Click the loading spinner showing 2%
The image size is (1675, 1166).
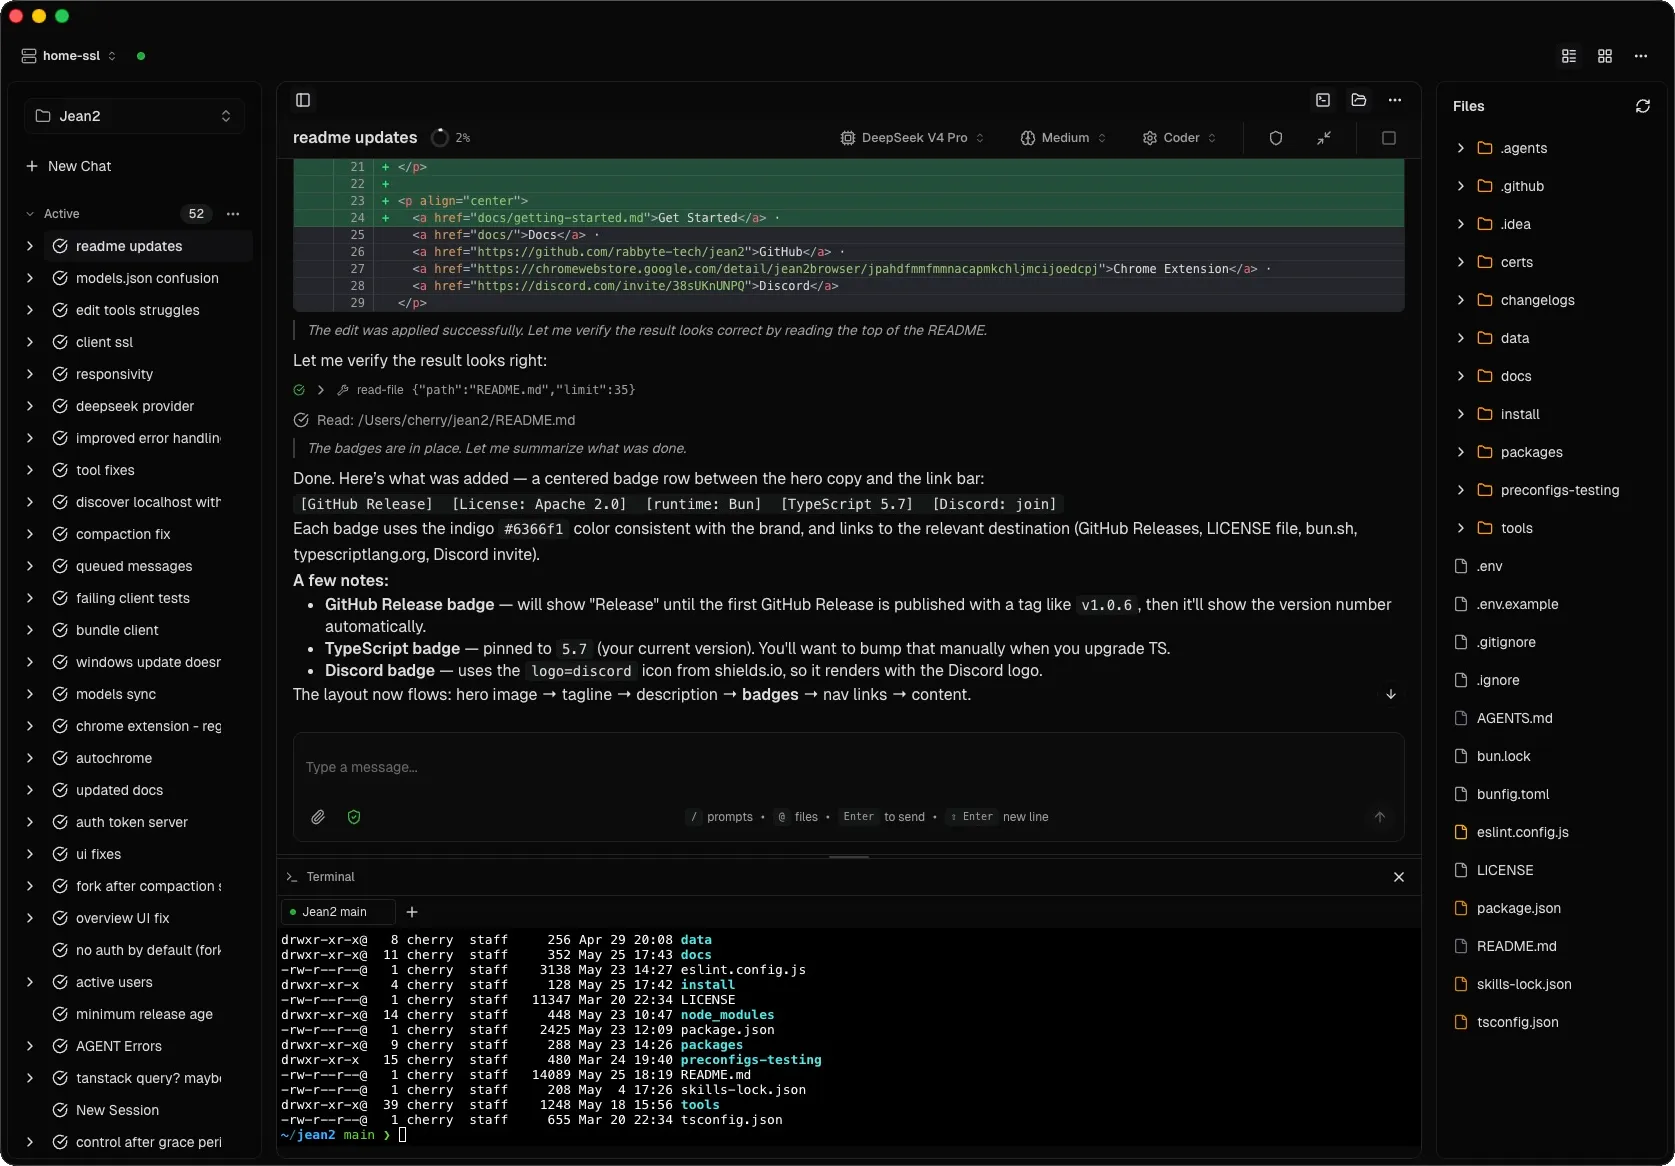(440, 138)
